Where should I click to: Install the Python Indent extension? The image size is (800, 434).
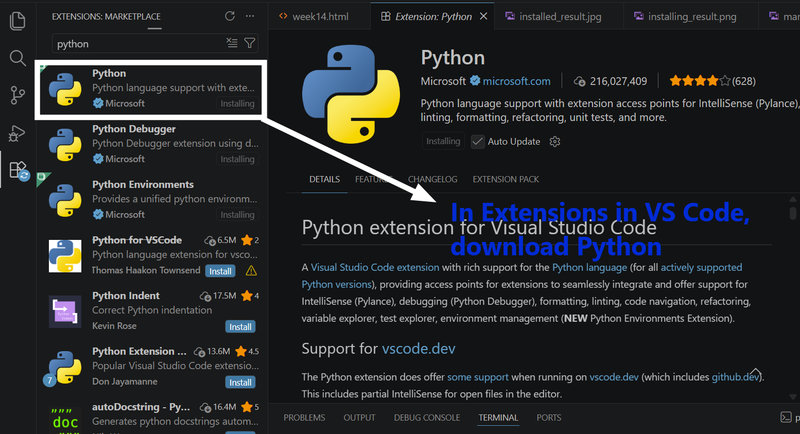click(240, 326)
